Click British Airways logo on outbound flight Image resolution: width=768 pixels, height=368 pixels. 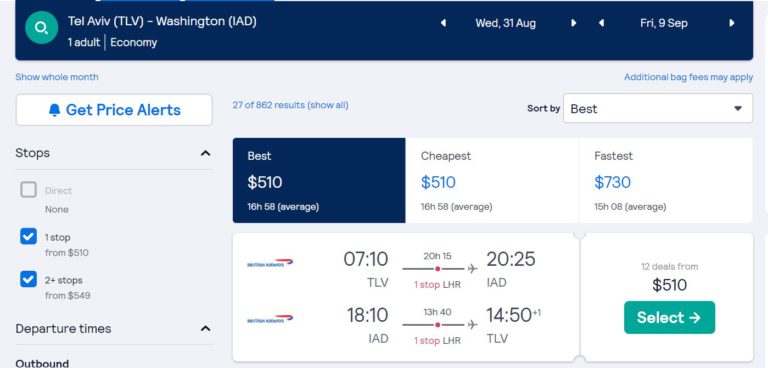tap(270, 263)
